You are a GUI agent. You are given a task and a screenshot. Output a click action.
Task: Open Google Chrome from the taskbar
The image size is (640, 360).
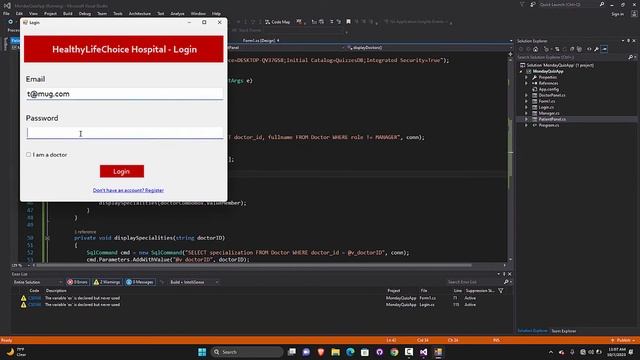(x=394, y=352)
